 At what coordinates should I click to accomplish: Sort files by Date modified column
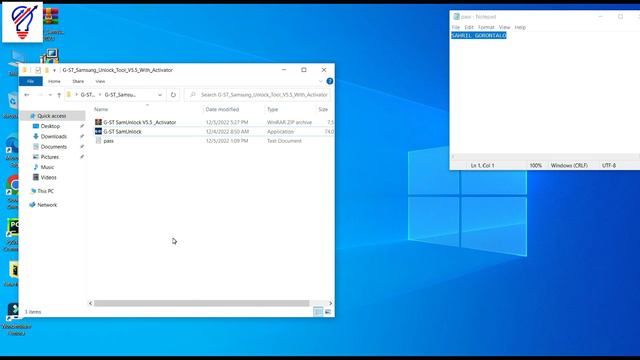point(222,109)
